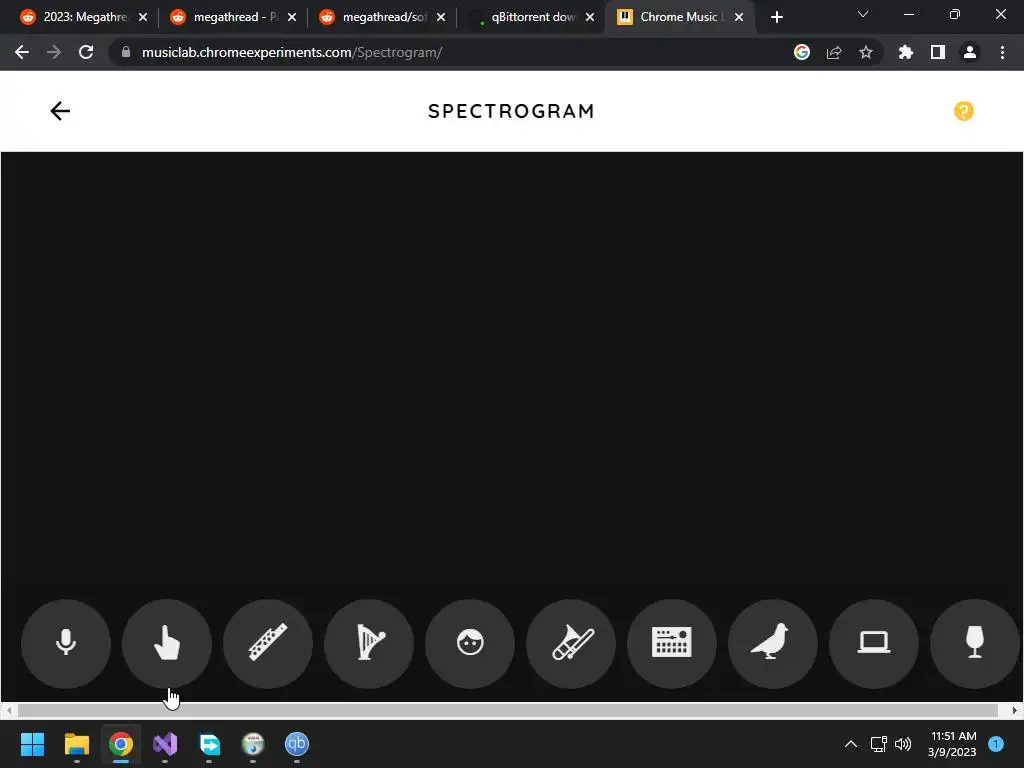Play the drum machine sample
This screenshot has width=1024, height=768.
[672, 643]
